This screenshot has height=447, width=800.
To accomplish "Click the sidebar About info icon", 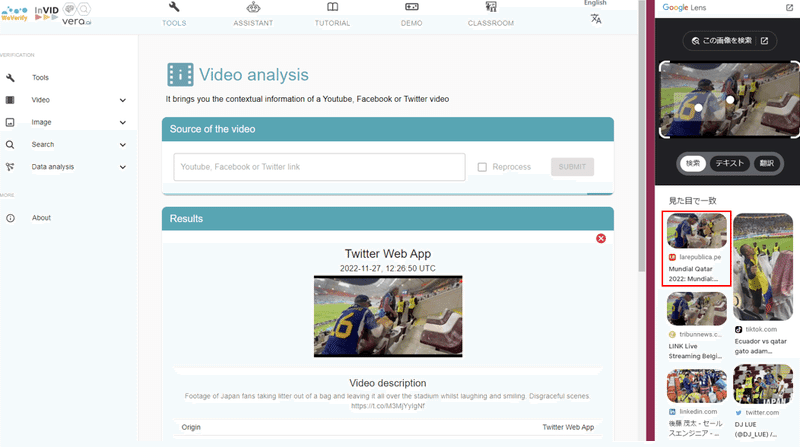I will pyautogui.click(x=10, y=218).
